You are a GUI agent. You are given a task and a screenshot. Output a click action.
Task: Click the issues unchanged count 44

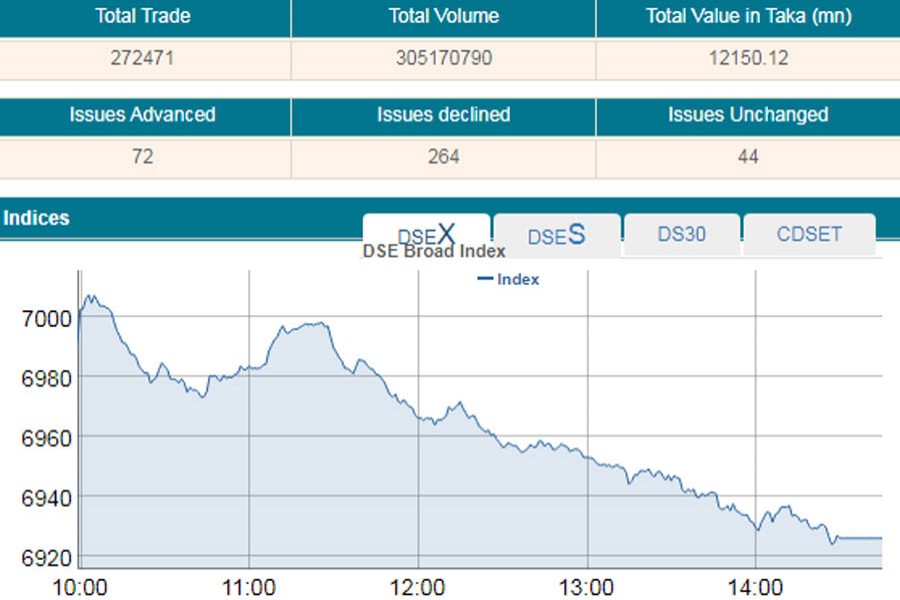(x=747, y=157)
